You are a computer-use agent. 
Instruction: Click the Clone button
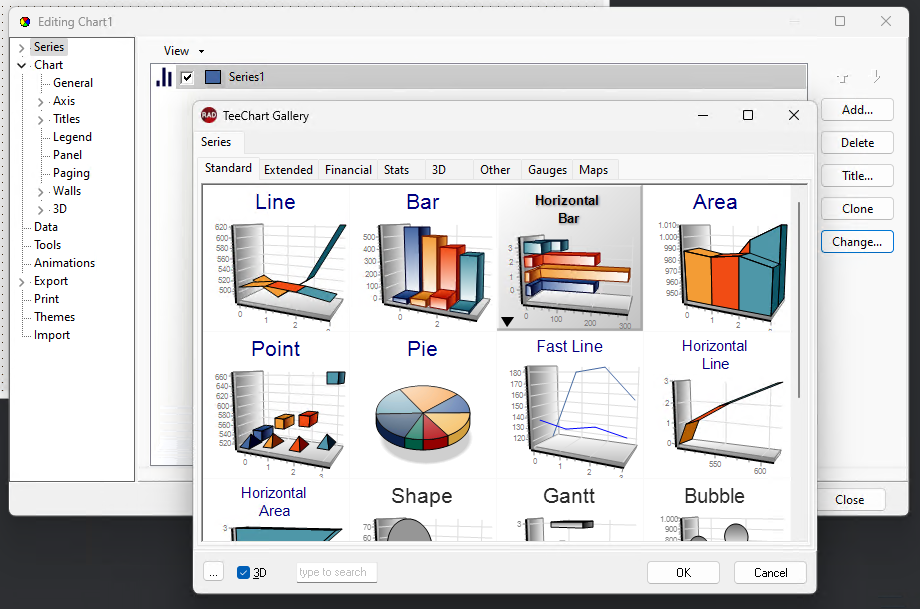857,209
